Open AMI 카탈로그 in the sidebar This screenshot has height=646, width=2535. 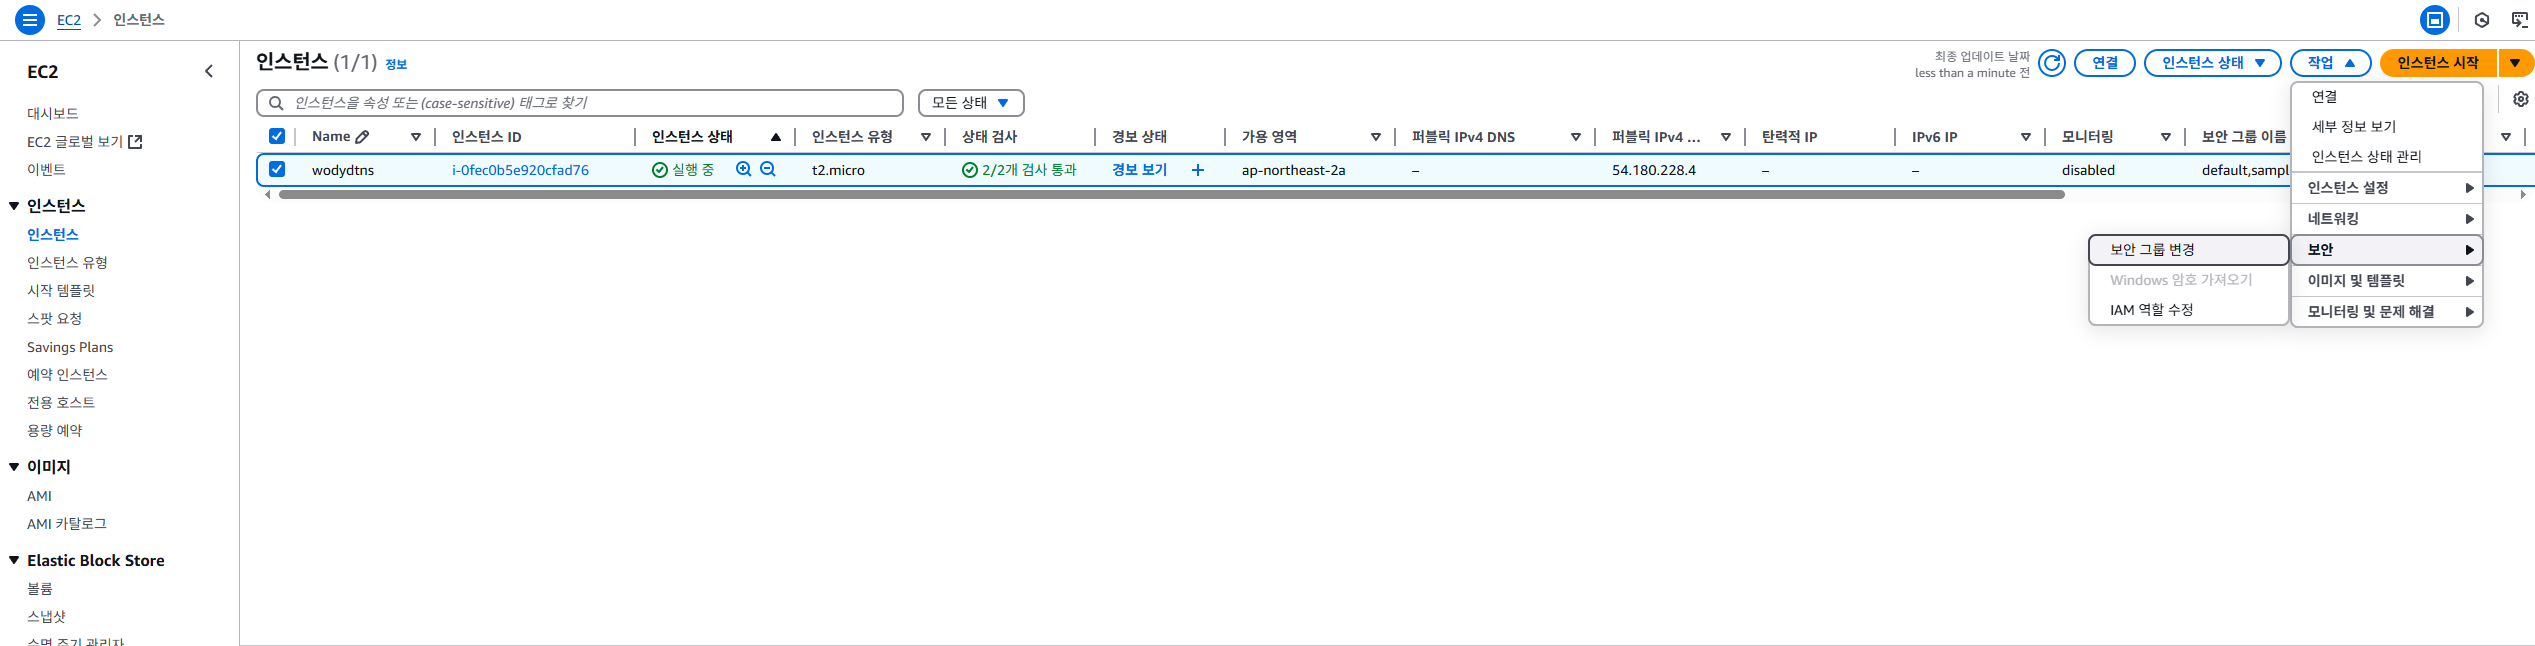pos(67,524)
